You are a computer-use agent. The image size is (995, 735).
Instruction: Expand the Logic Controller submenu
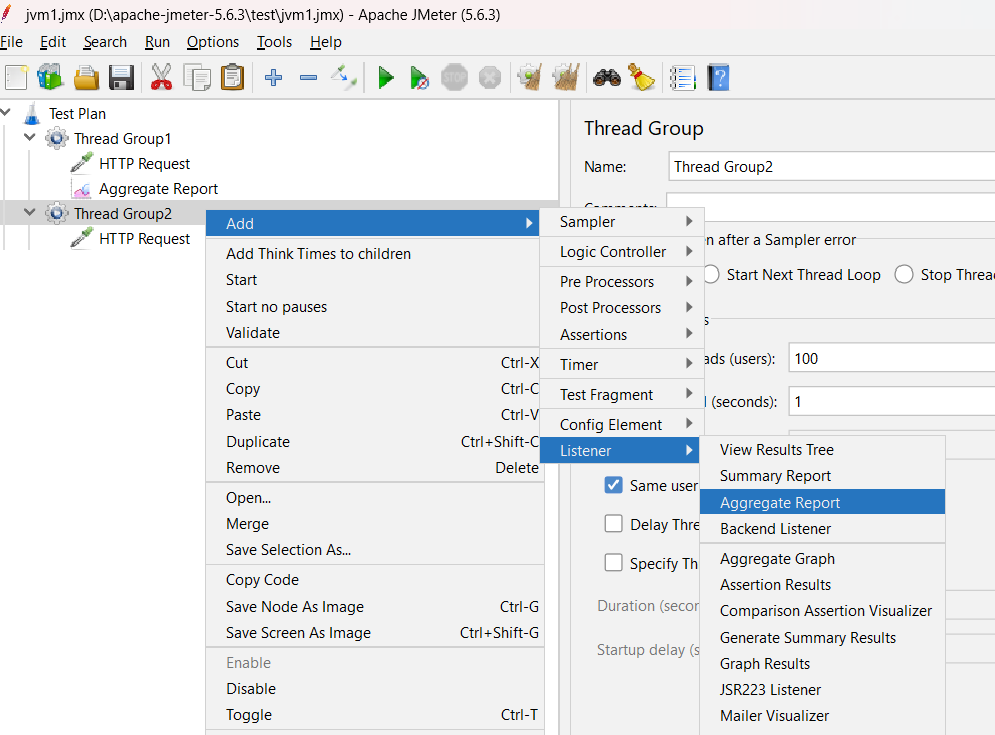pos(621,251)
